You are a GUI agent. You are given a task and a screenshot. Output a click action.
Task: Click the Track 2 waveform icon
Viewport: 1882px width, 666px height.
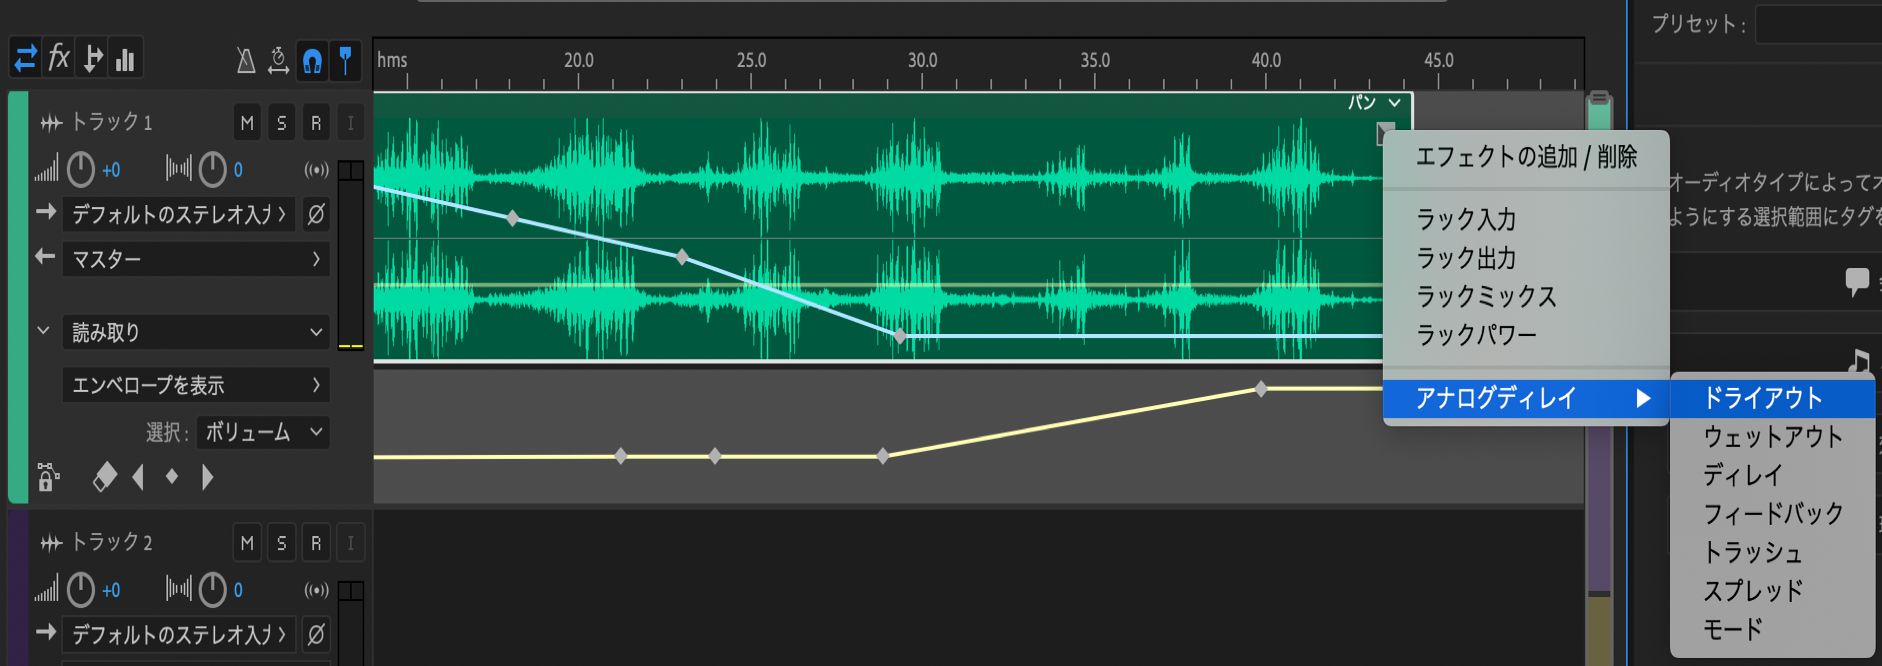51,543
